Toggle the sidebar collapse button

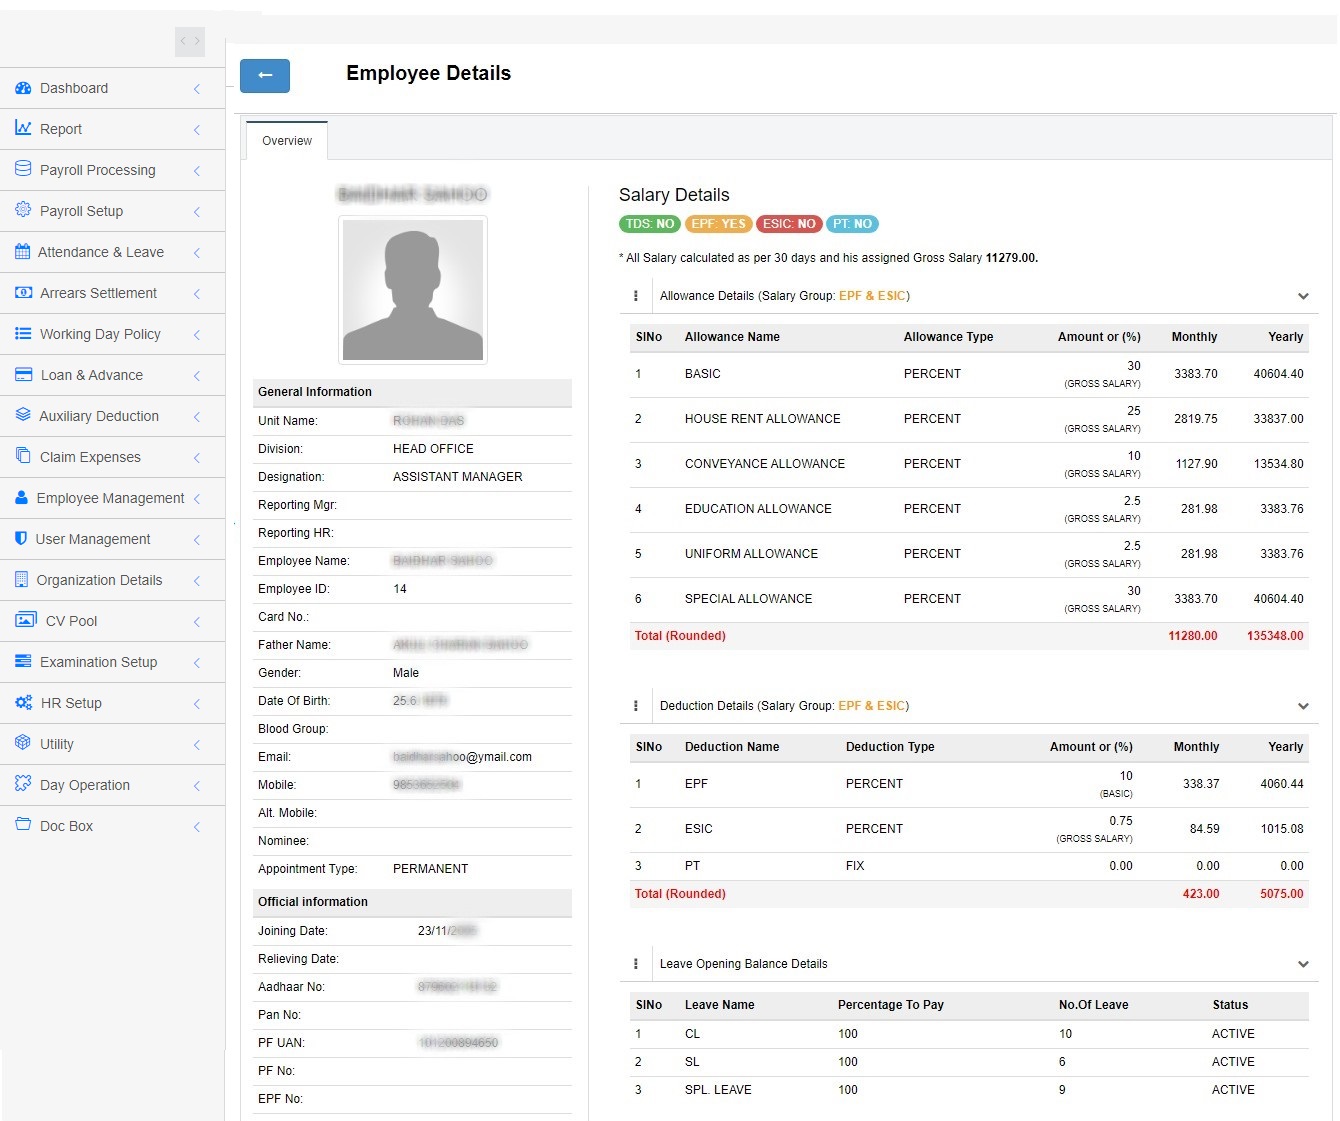click(x=190, y=41)
